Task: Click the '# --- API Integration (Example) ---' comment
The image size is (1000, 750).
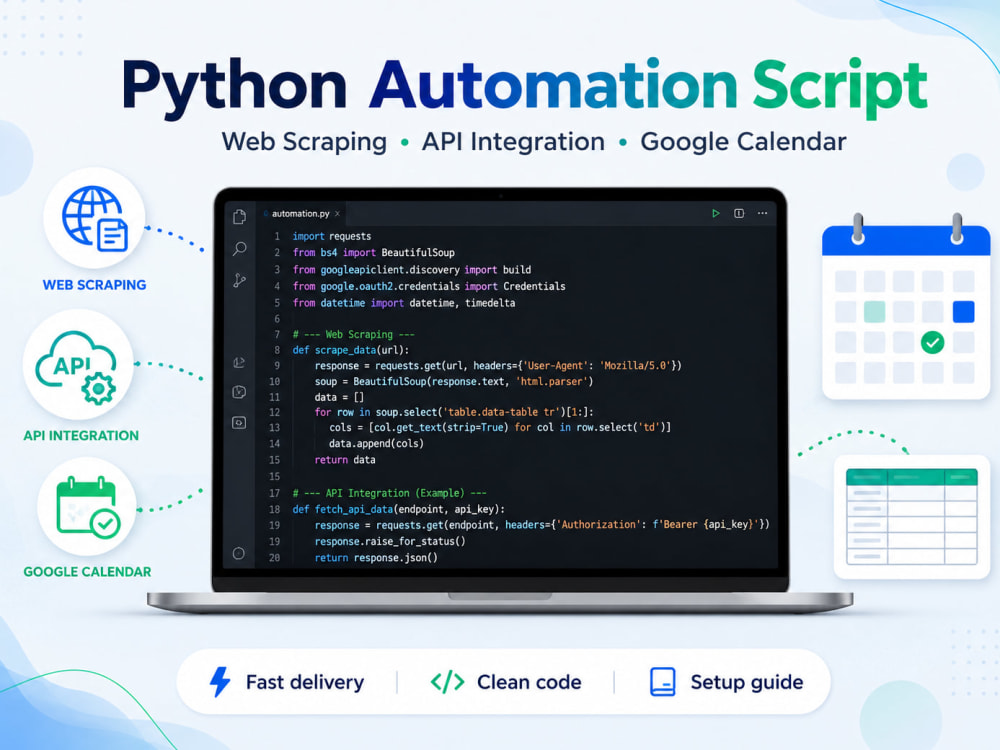Action: [390, 493]
